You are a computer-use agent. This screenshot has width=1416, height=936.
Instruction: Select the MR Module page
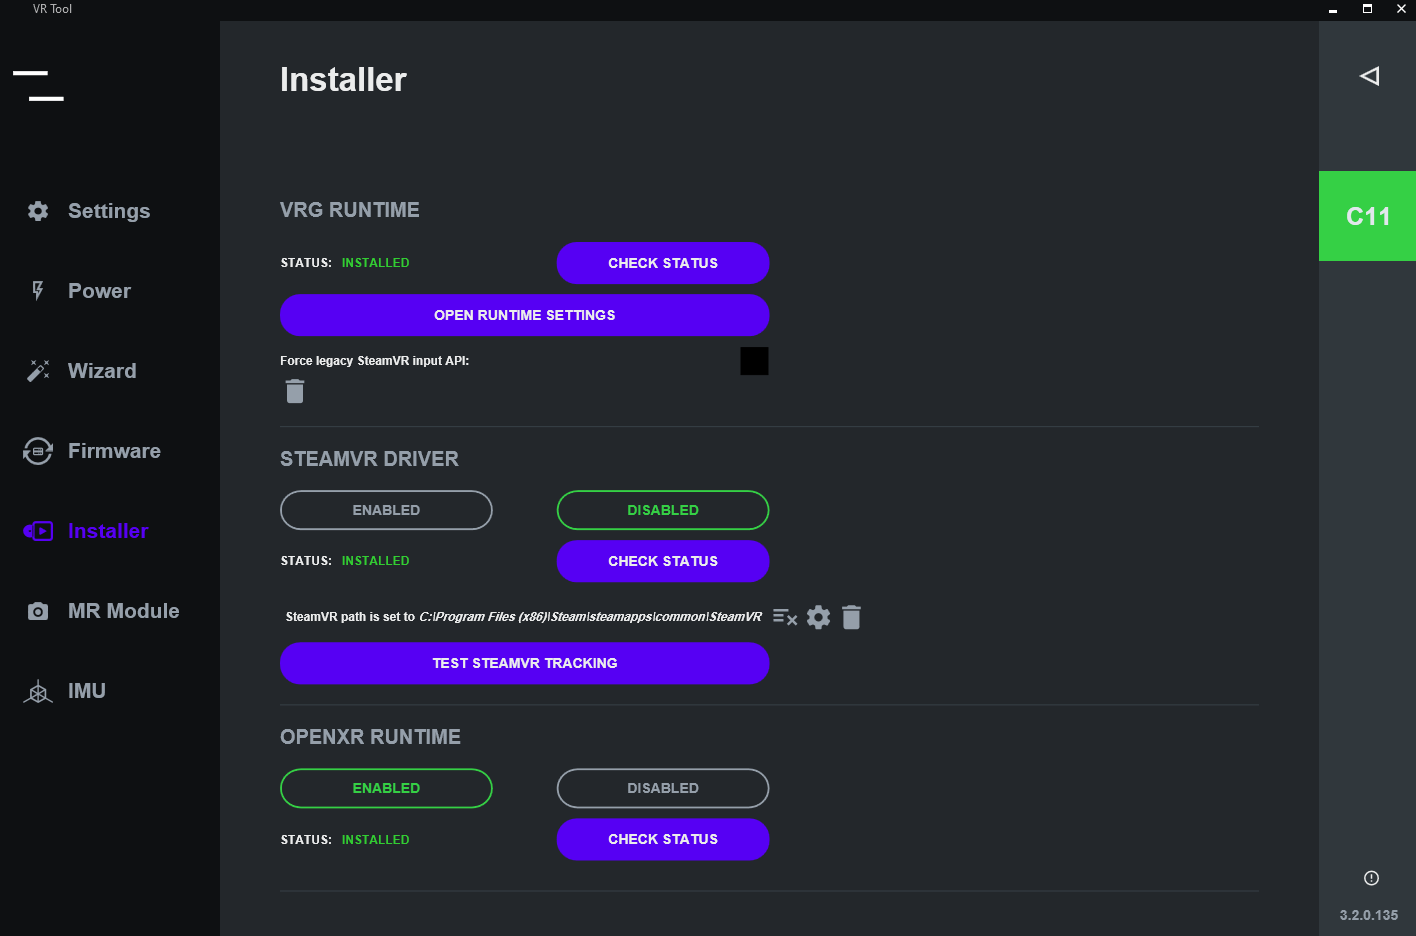point(124,611)
